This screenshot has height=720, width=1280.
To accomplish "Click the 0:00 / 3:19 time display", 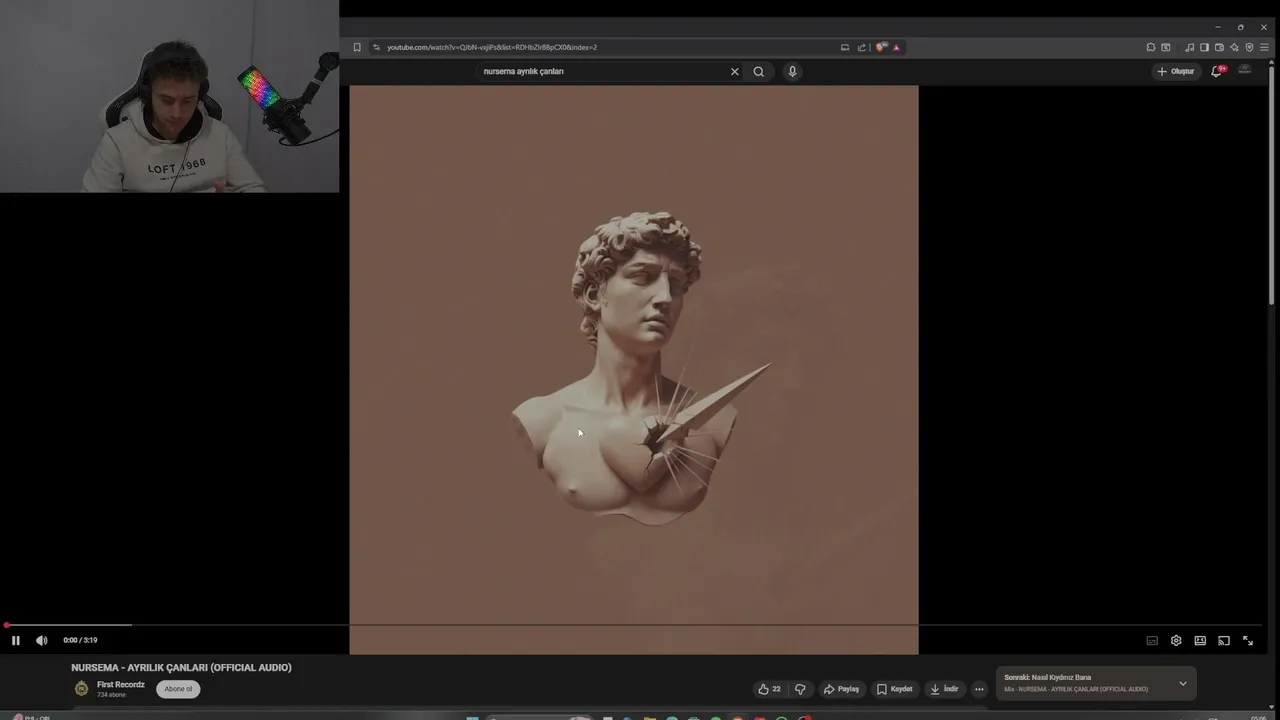I will tap(80, 640).
